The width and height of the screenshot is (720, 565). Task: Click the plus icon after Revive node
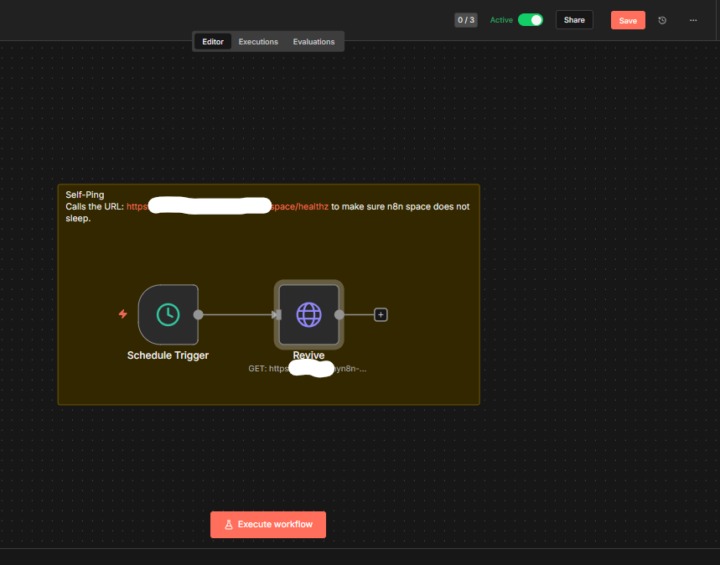click(380, 314)
